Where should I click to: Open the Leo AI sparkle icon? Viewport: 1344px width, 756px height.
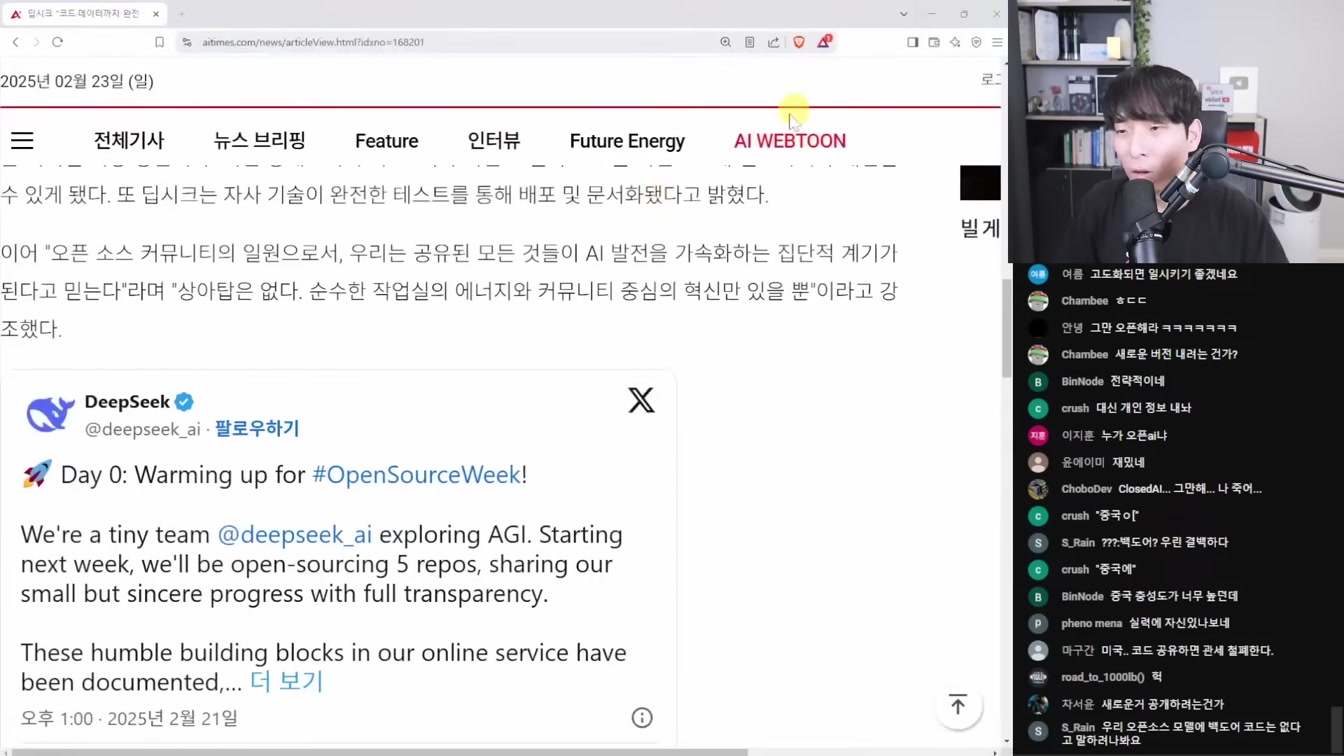pos(955,42)
